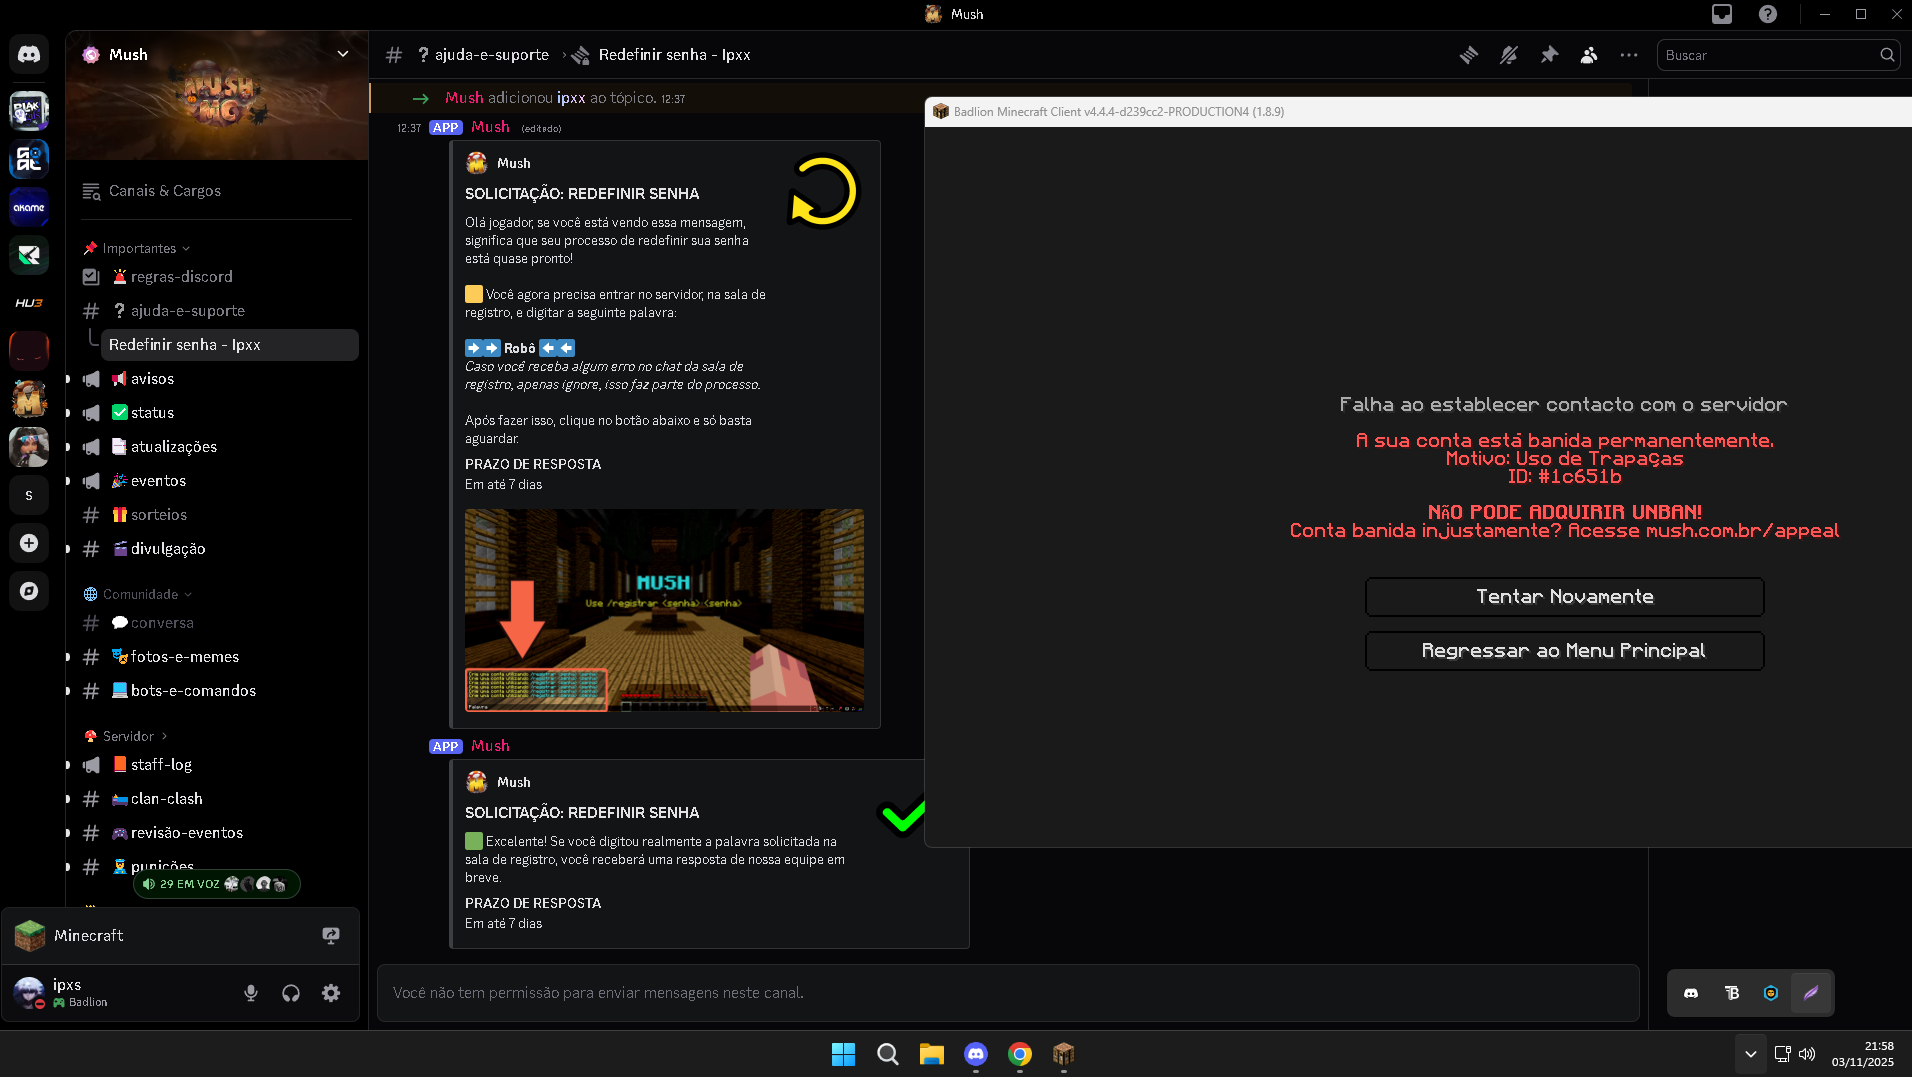Screen dimensions: 1912x1077
Task: Open the fotos-e-memes channel
Action: coord(215,657)
